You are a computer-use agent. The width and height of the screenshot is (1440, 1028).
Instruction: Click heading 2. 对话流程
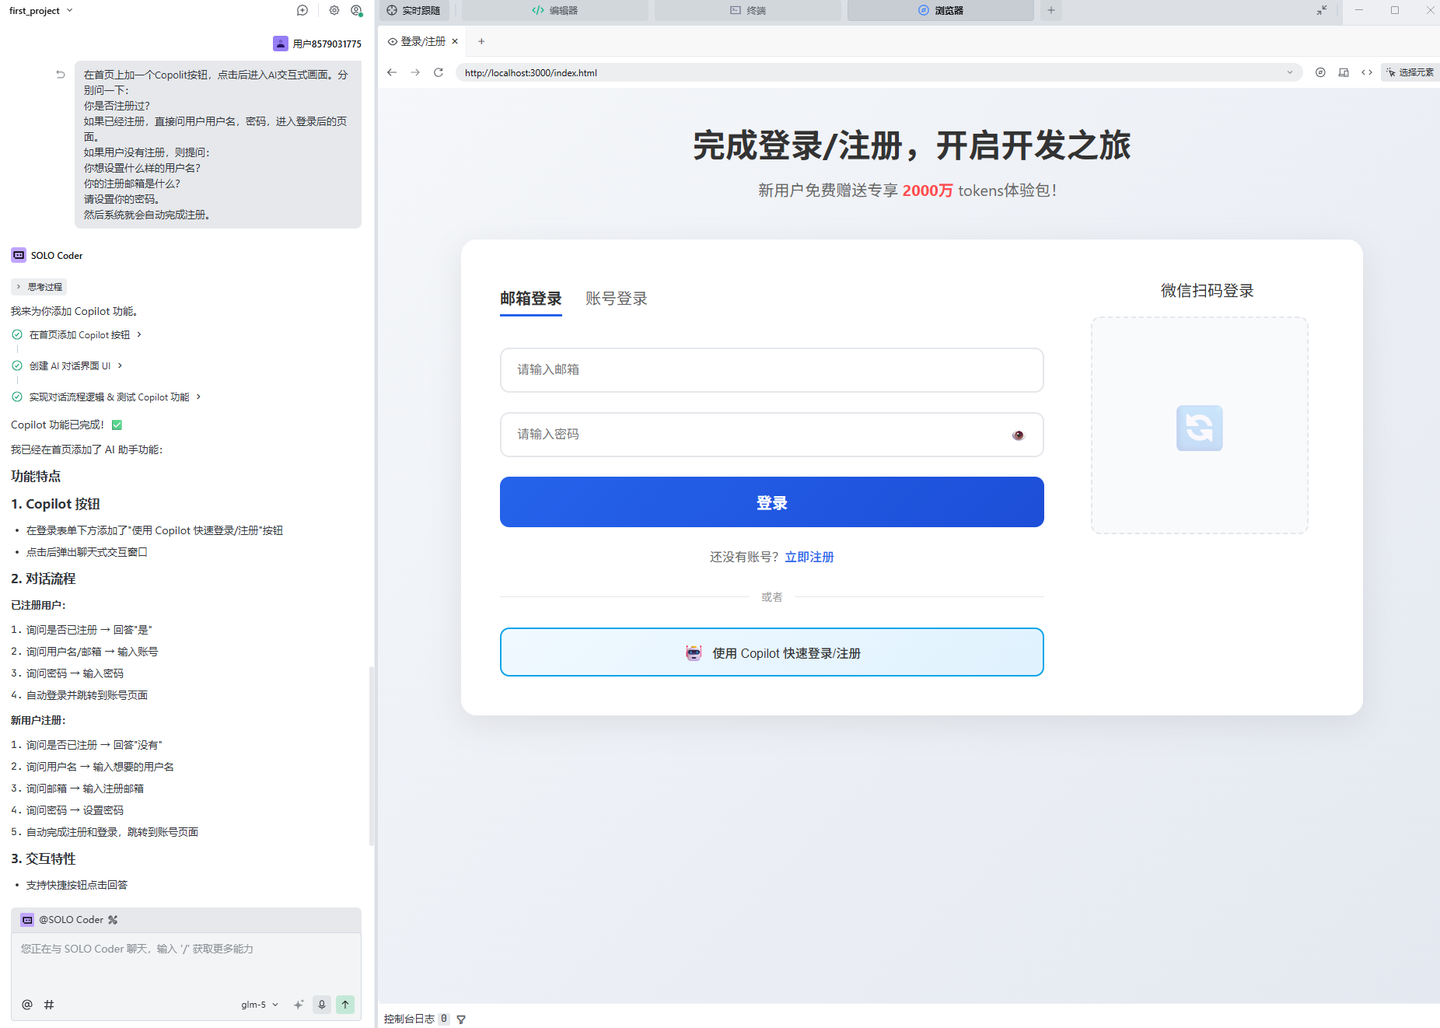point(43,579)
